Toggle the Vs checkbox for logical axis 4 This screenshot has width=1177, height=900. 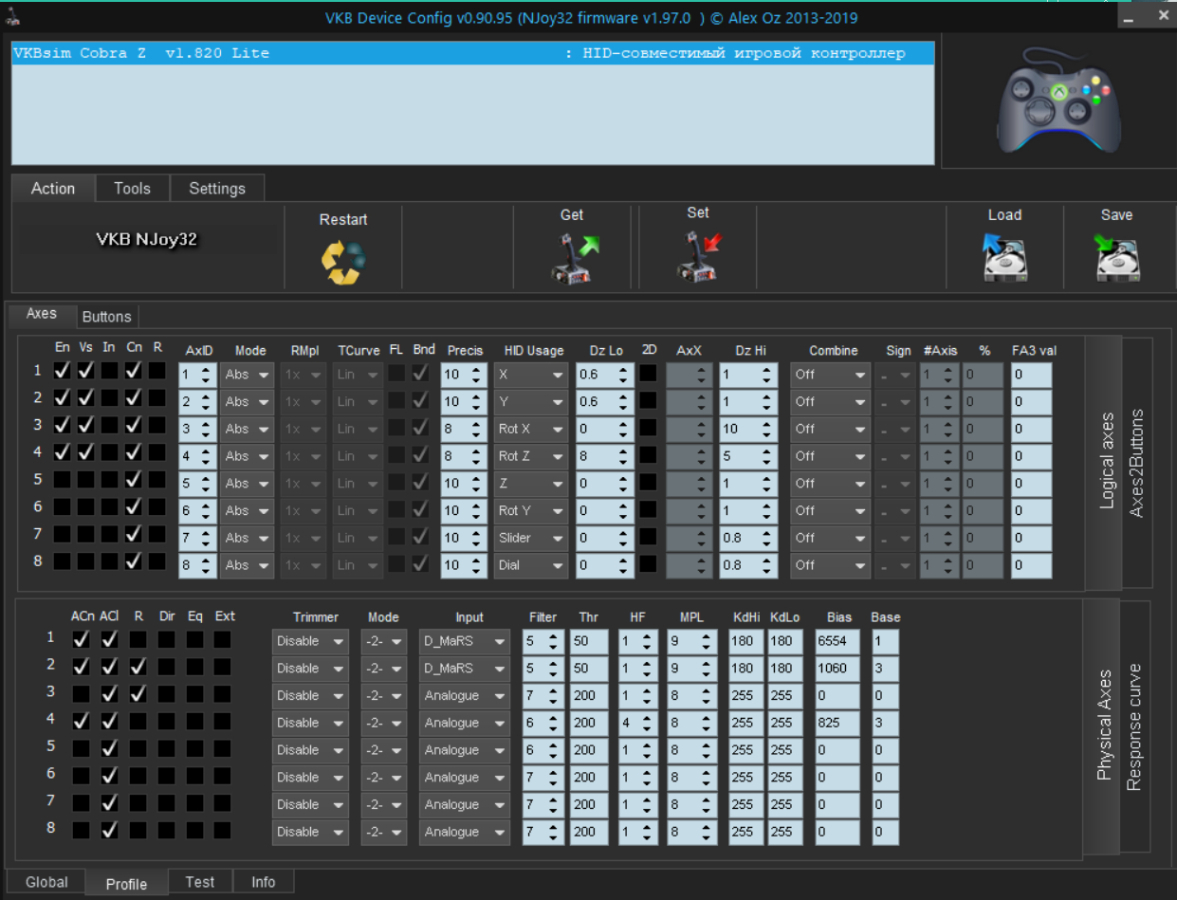pos(86,452)
